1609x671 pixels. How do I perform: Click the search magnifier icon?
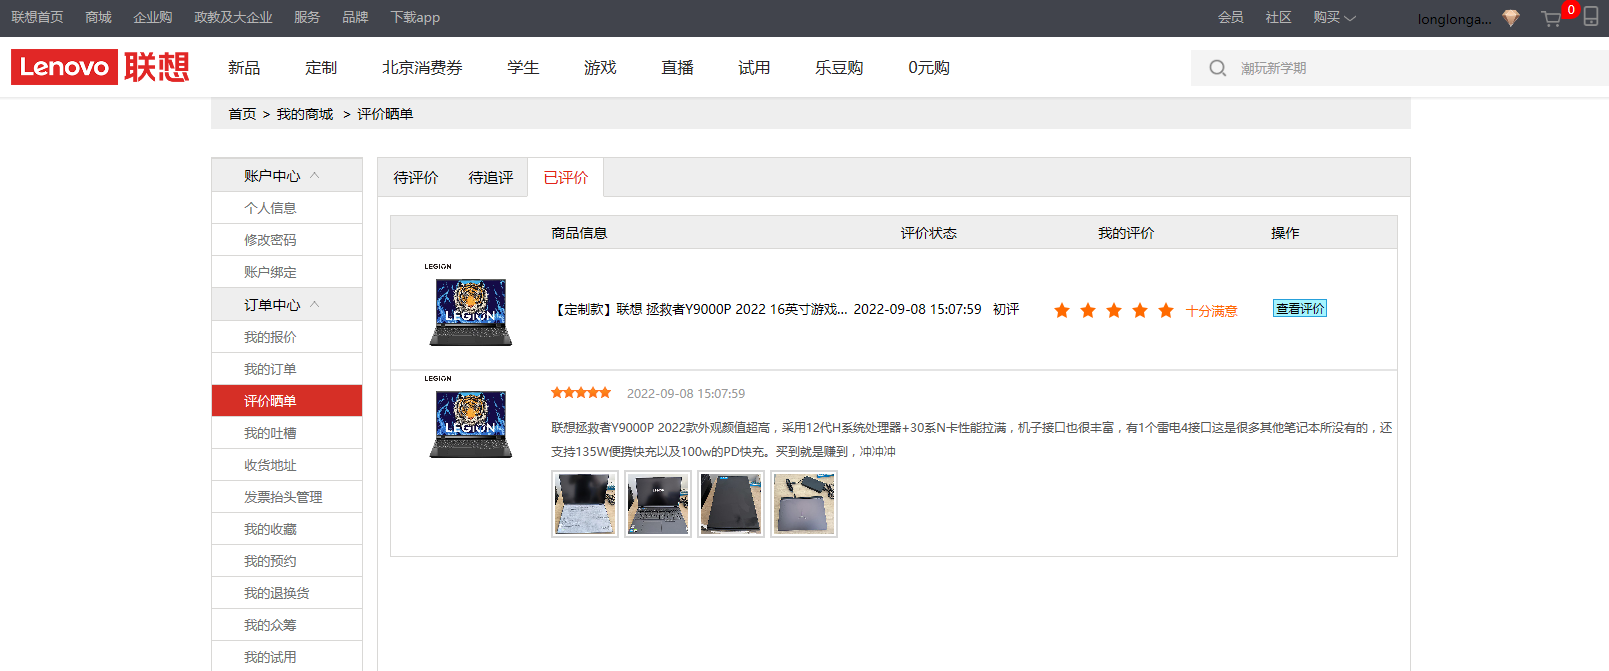(1217, 68)
